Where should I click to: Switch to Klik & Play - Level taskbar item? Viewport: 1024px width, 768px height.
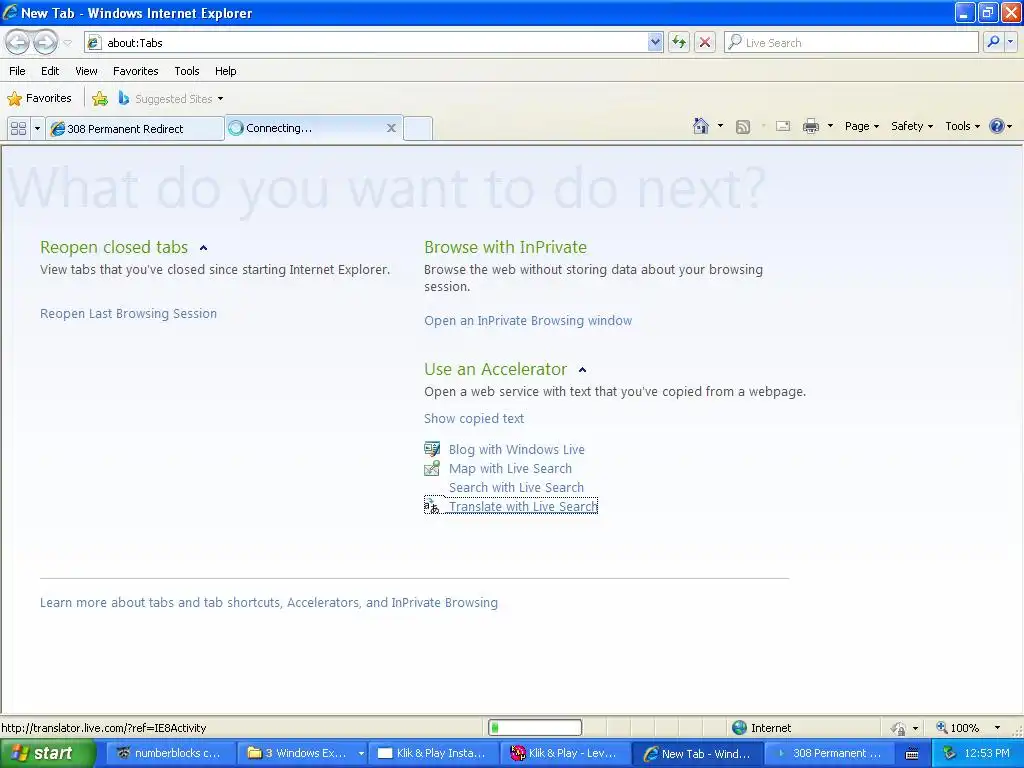(x=566, y=753)
